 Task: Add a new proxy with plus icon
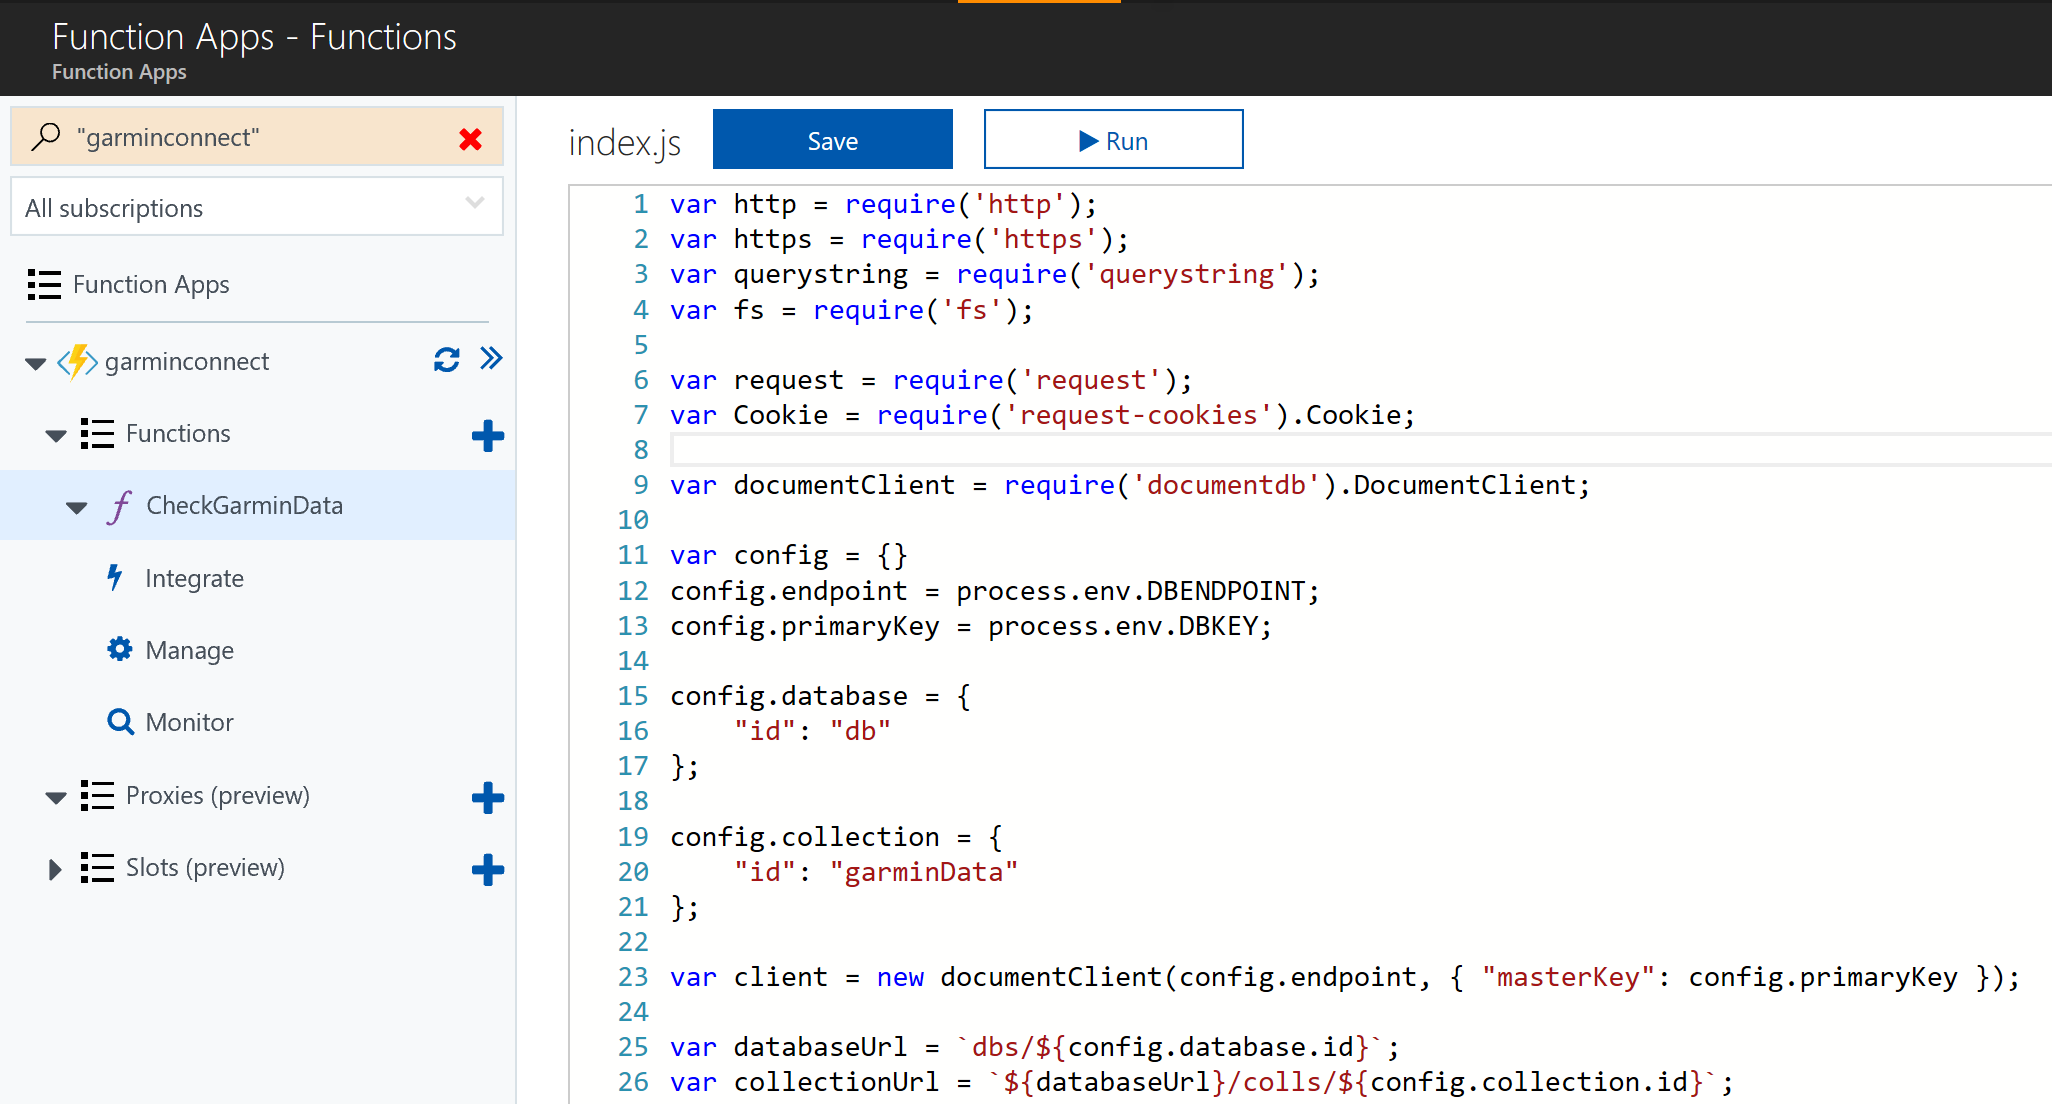click(487, 798)
